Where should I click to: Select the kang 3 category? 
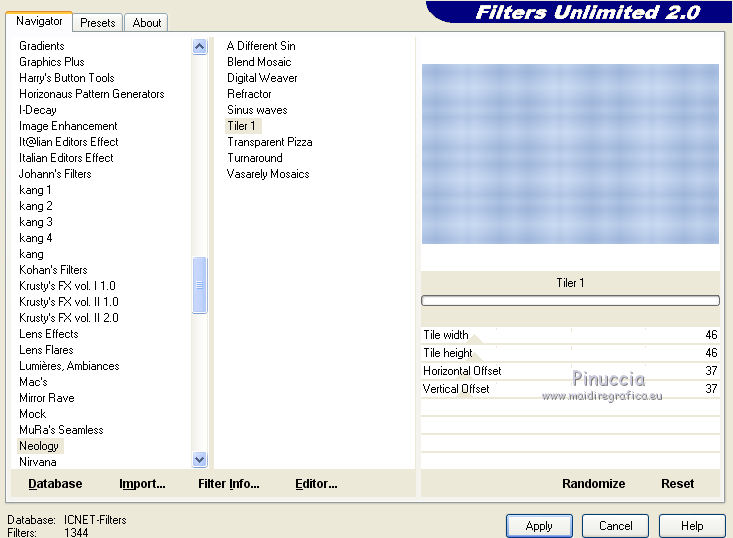(36, 222)
